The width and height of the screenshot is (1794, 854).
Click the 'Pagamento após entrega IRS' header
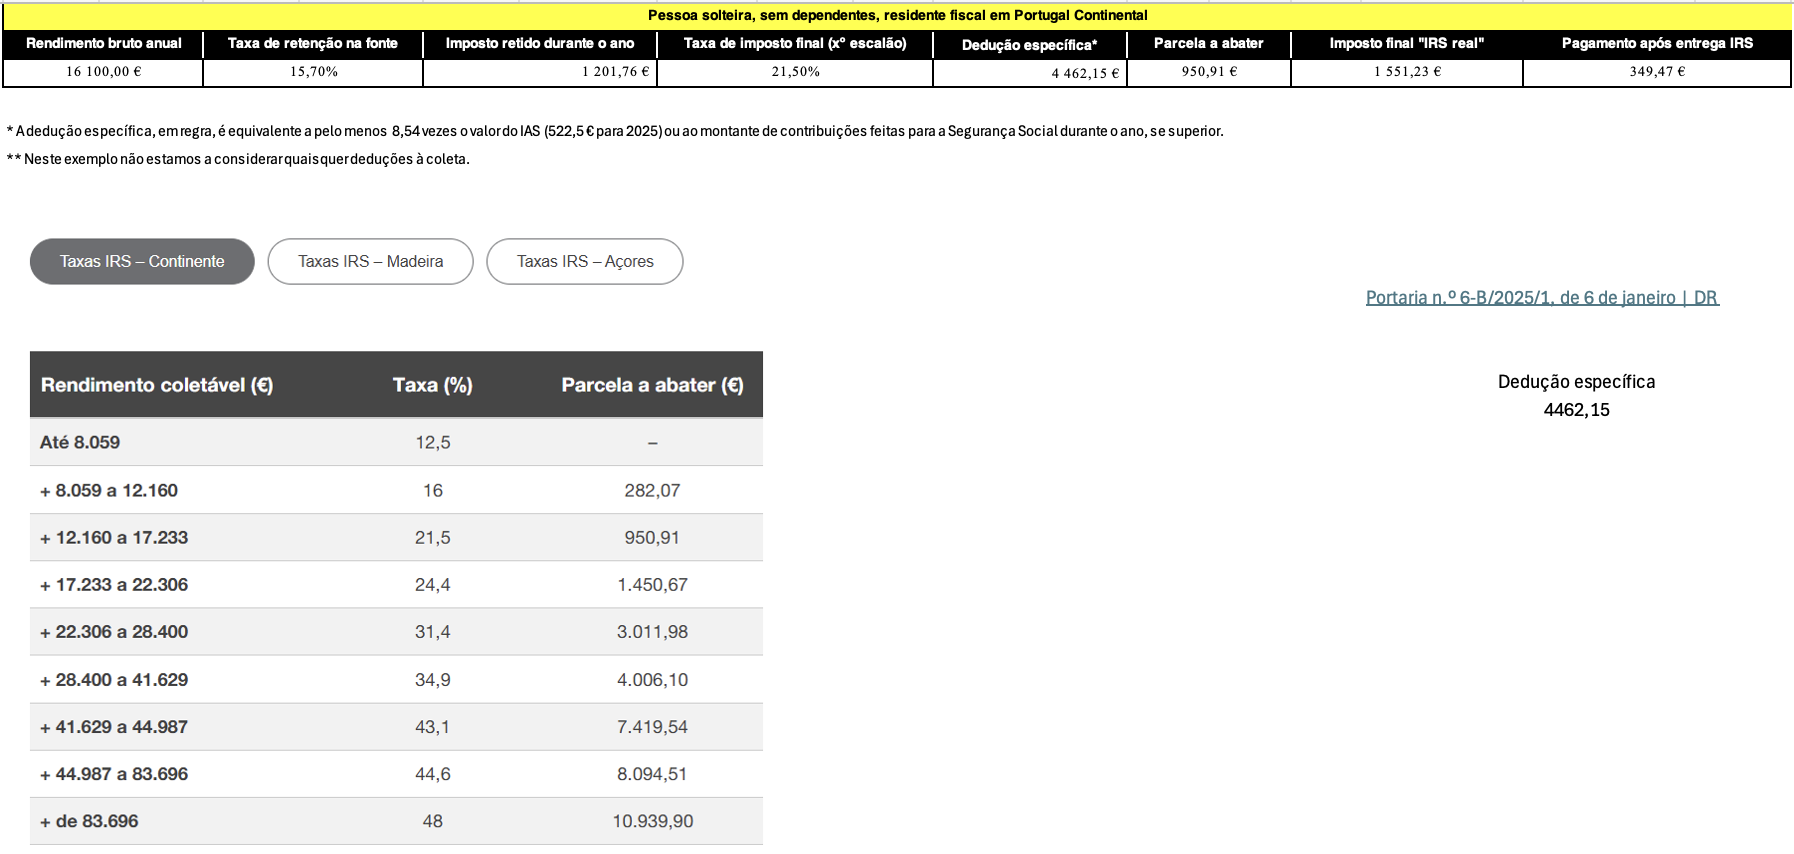coord(1656,43)
